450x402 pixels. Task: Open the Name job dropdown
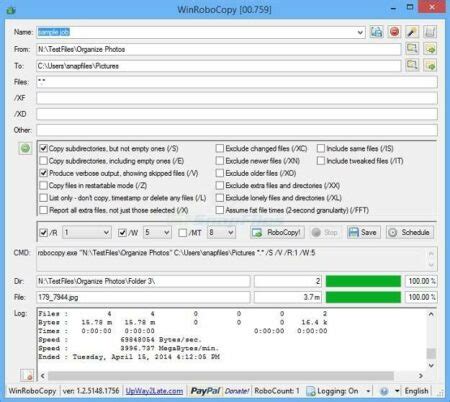[360, 32]
